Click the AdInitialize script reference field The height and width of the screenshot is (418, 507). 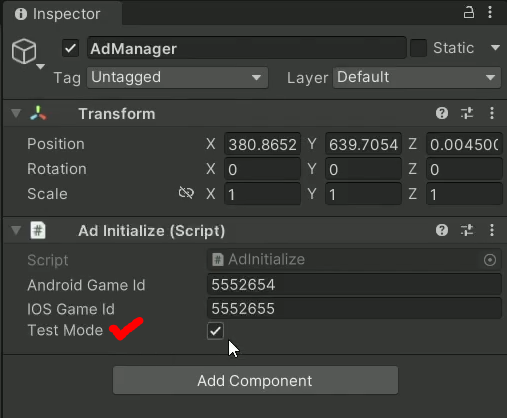354,260
